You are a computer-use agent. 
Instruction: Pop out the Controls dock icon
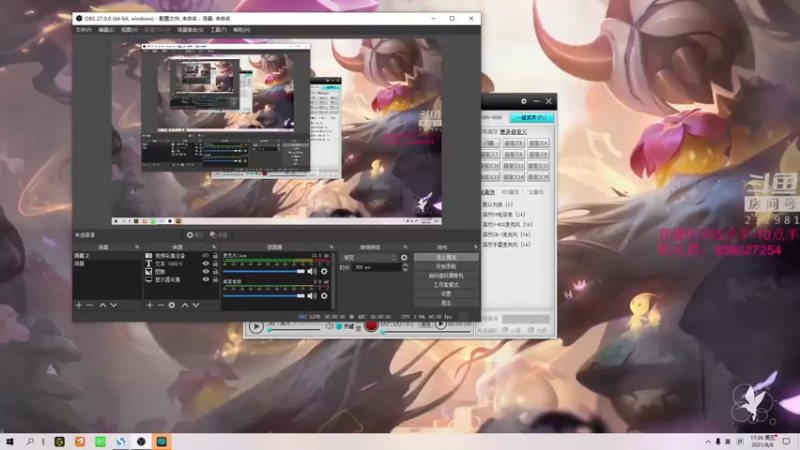coord(476,247)
